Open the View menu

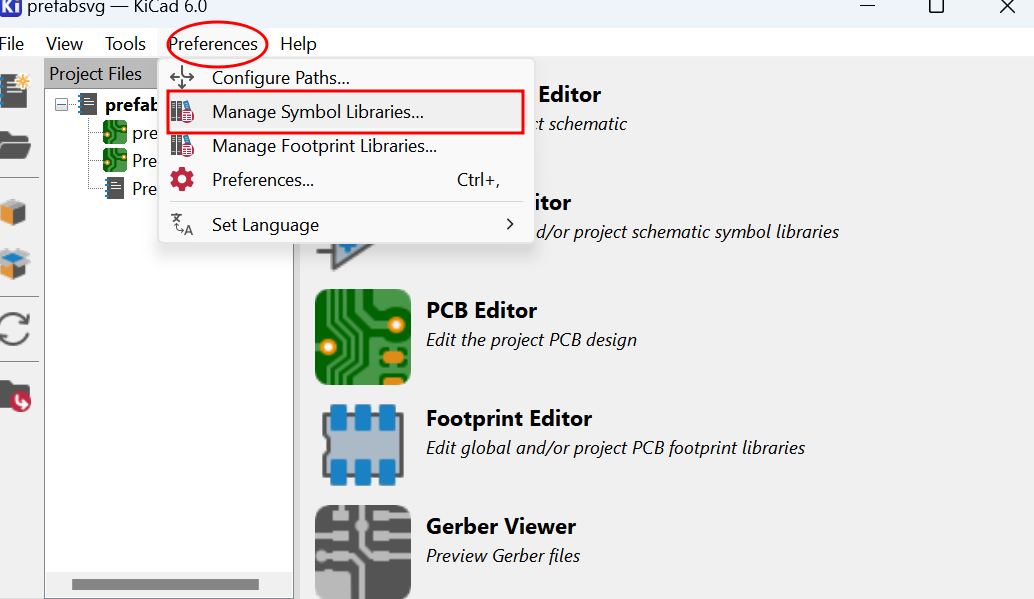click(65, 44)
